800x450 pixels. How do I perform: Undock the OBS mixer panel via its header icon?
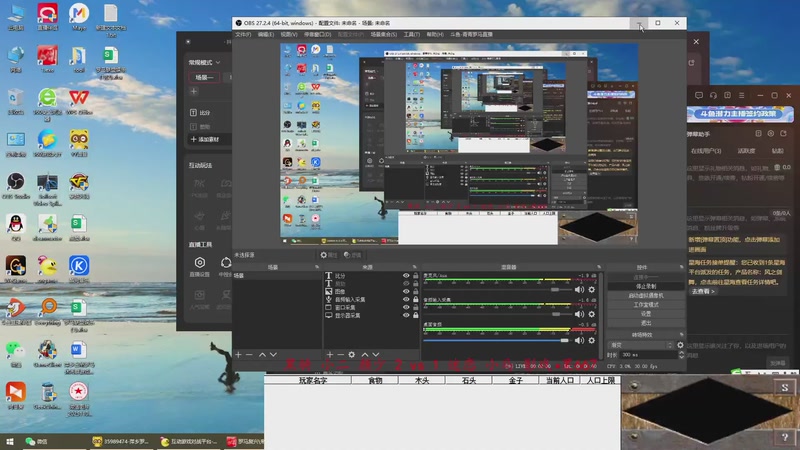coord(599,267)
